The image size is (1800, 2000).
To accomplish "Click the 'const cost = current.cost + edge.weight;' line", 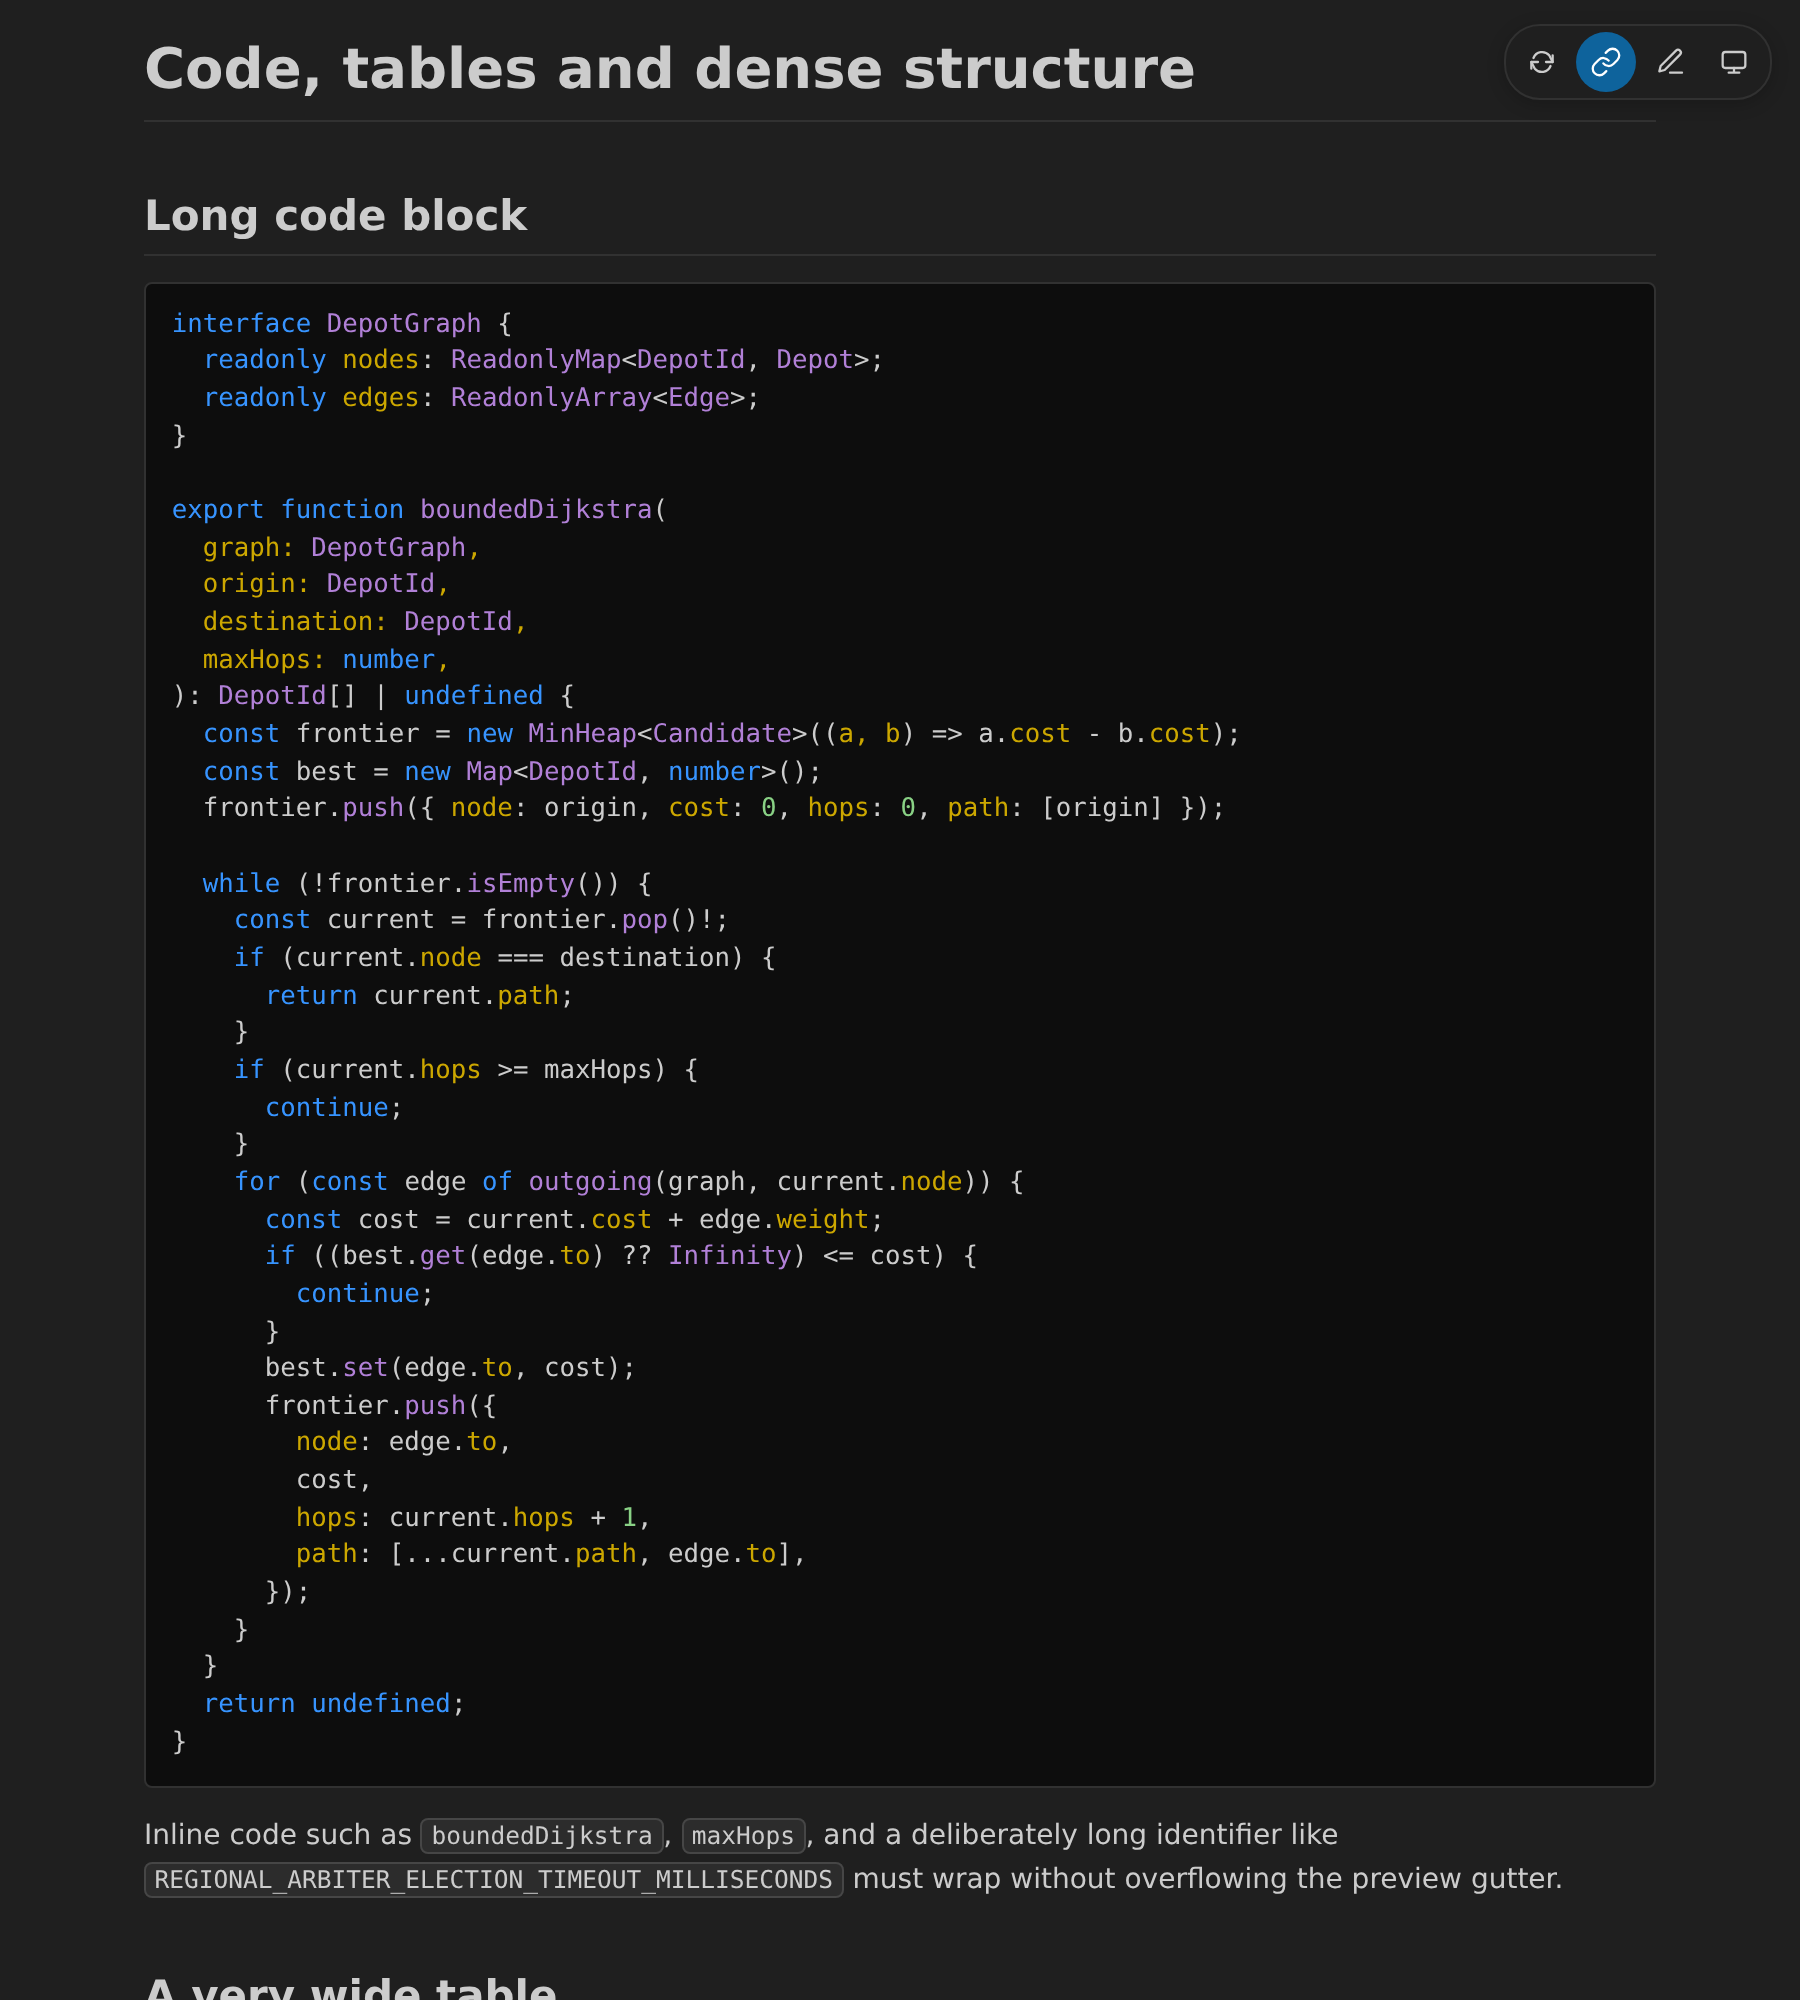I will [x=574, y=1220].
